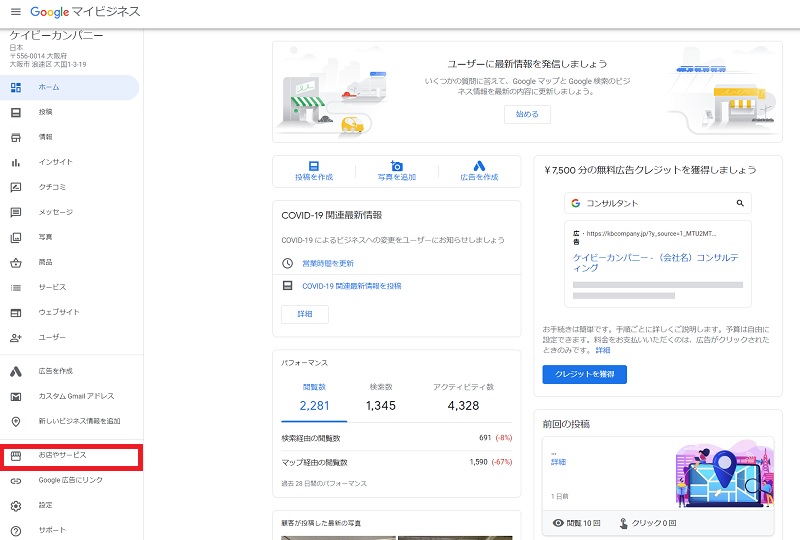This screenshot has width=800, height=540.
Task: Click the クレジットを獲得 button
Action: [584, 374]
